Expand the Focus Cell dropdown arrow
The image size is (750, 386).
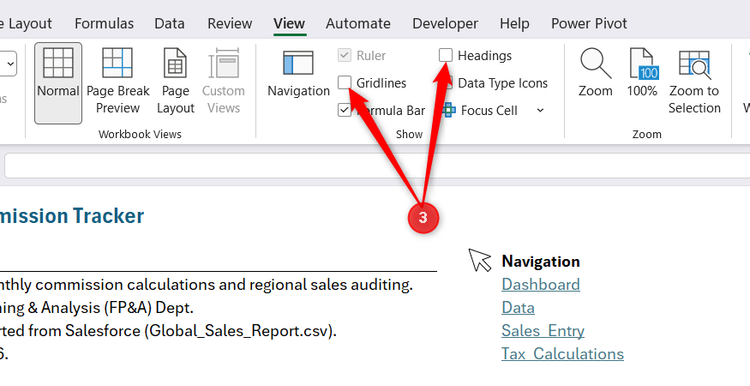pyautogui.click(x=540, y=110)
